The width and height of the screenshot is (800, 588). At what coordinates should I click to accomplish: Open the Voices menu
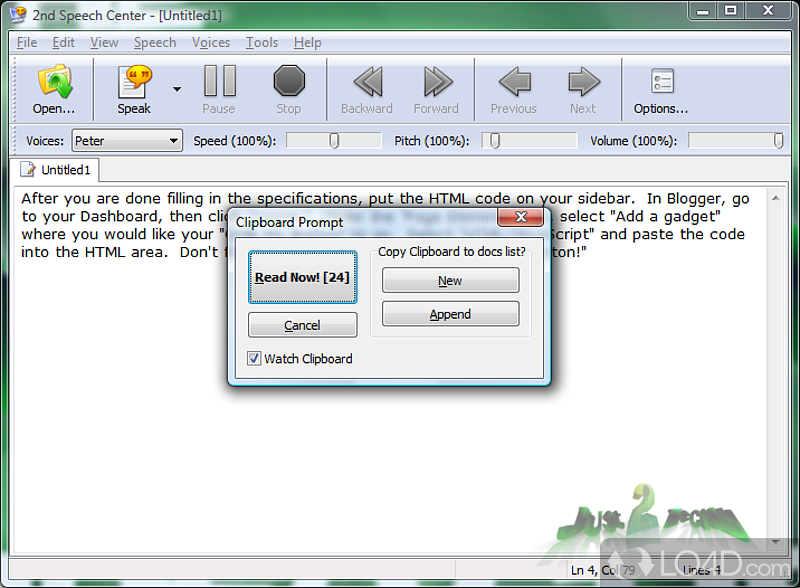(x=211, y=42)
